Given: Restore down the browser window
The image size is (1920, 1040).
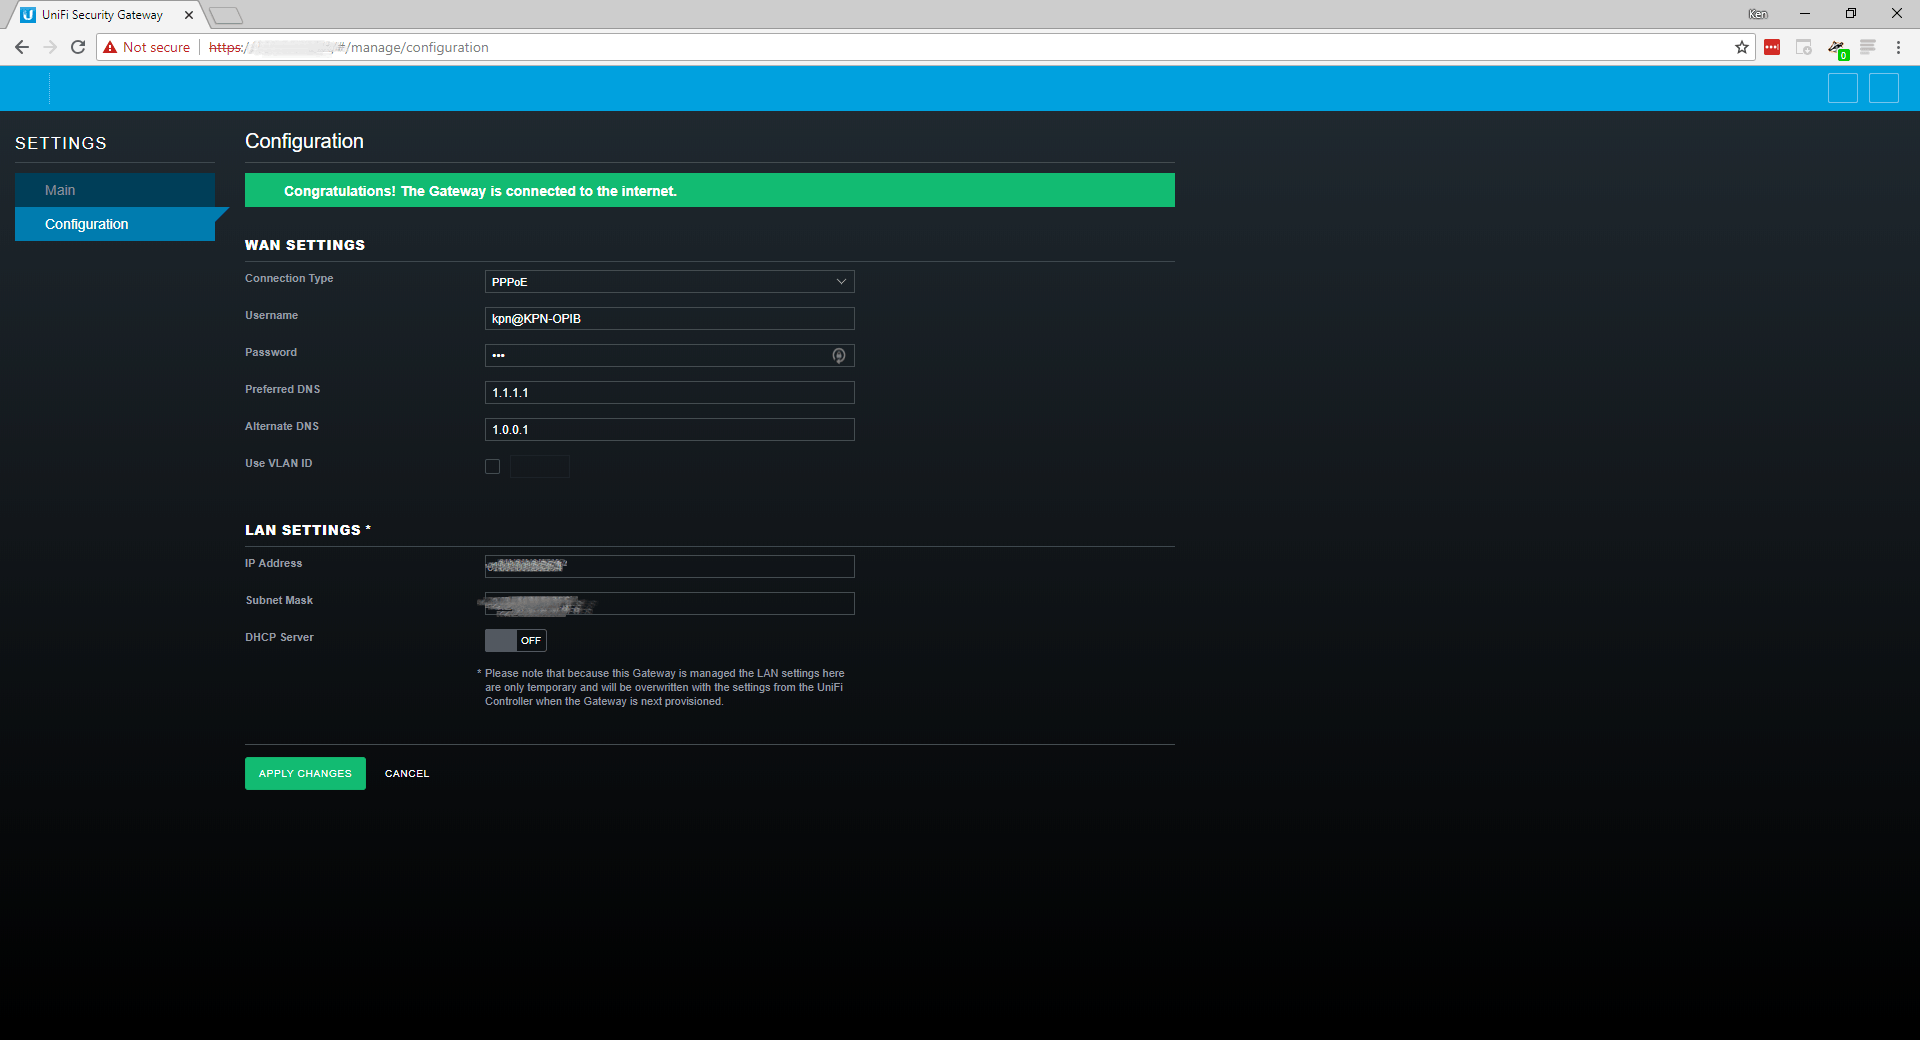Looking at the screenshot, I should (1851, 14).
